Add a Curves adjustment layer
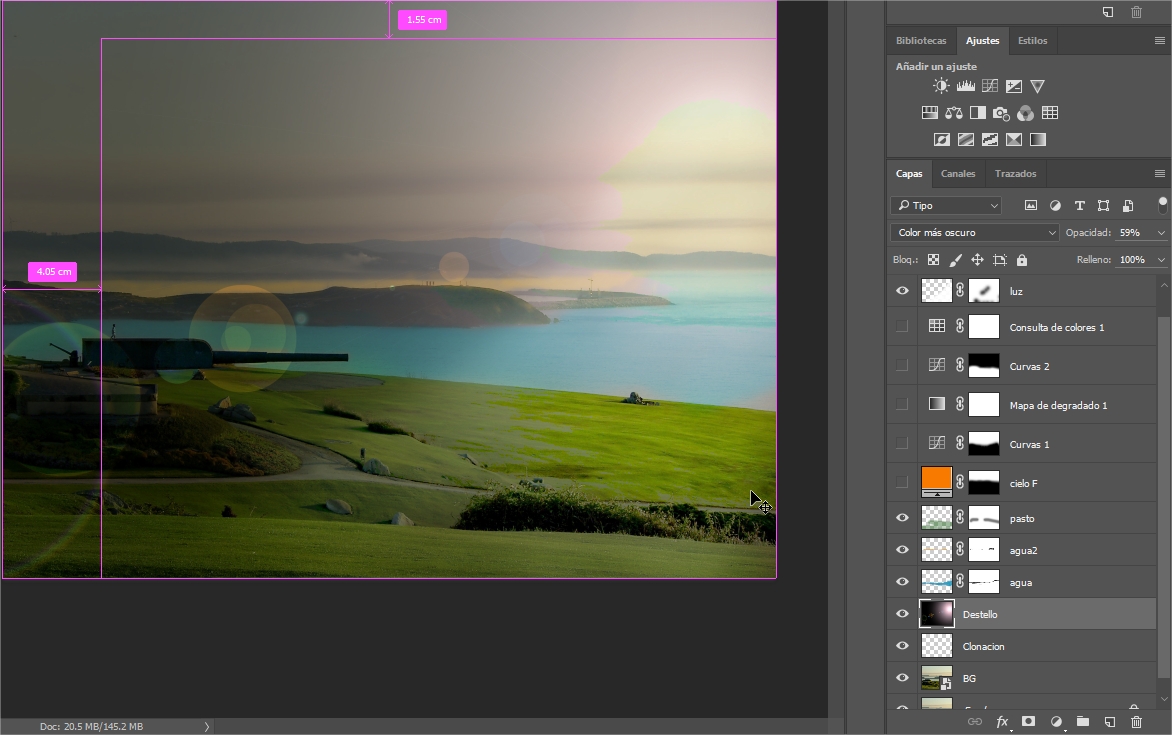The width and height of the screenshot is (1172, 735). point(990,86)
